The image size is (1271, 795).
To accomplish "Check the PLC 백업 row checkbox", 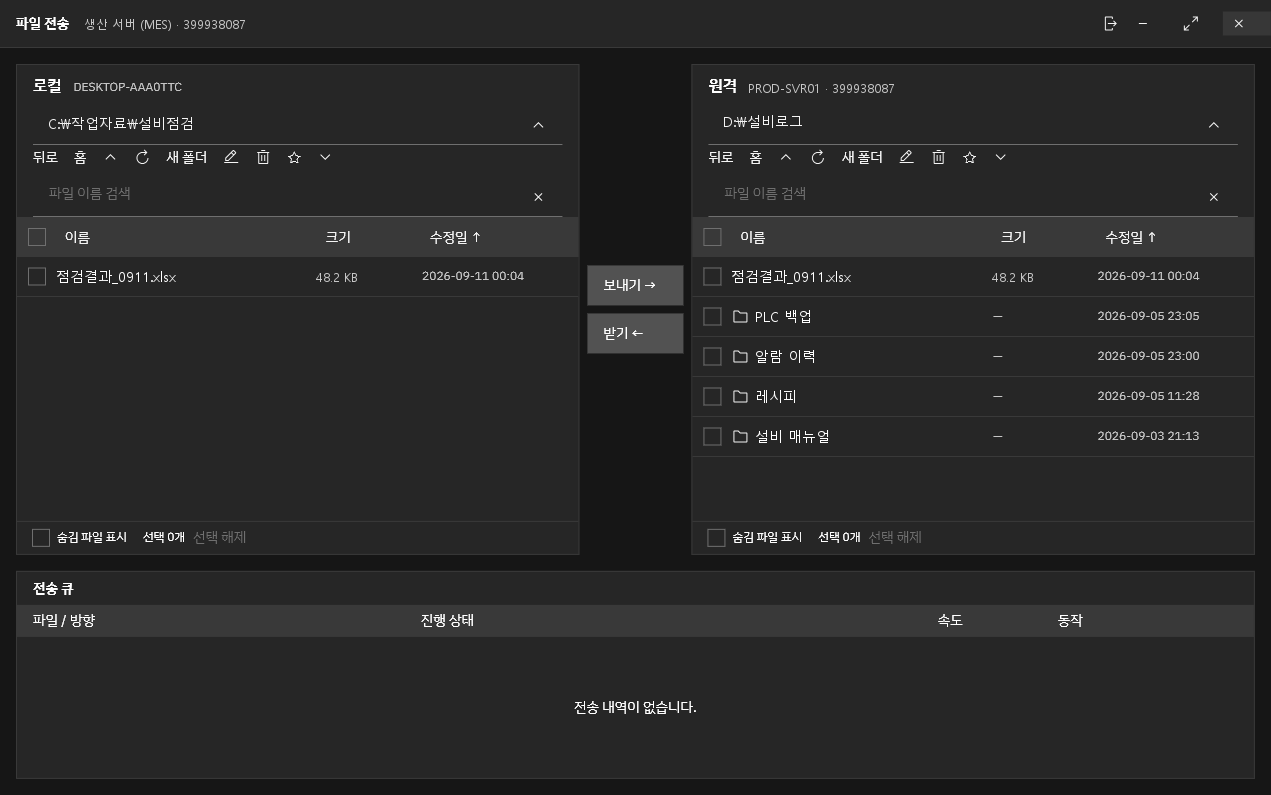I will 712,316.
